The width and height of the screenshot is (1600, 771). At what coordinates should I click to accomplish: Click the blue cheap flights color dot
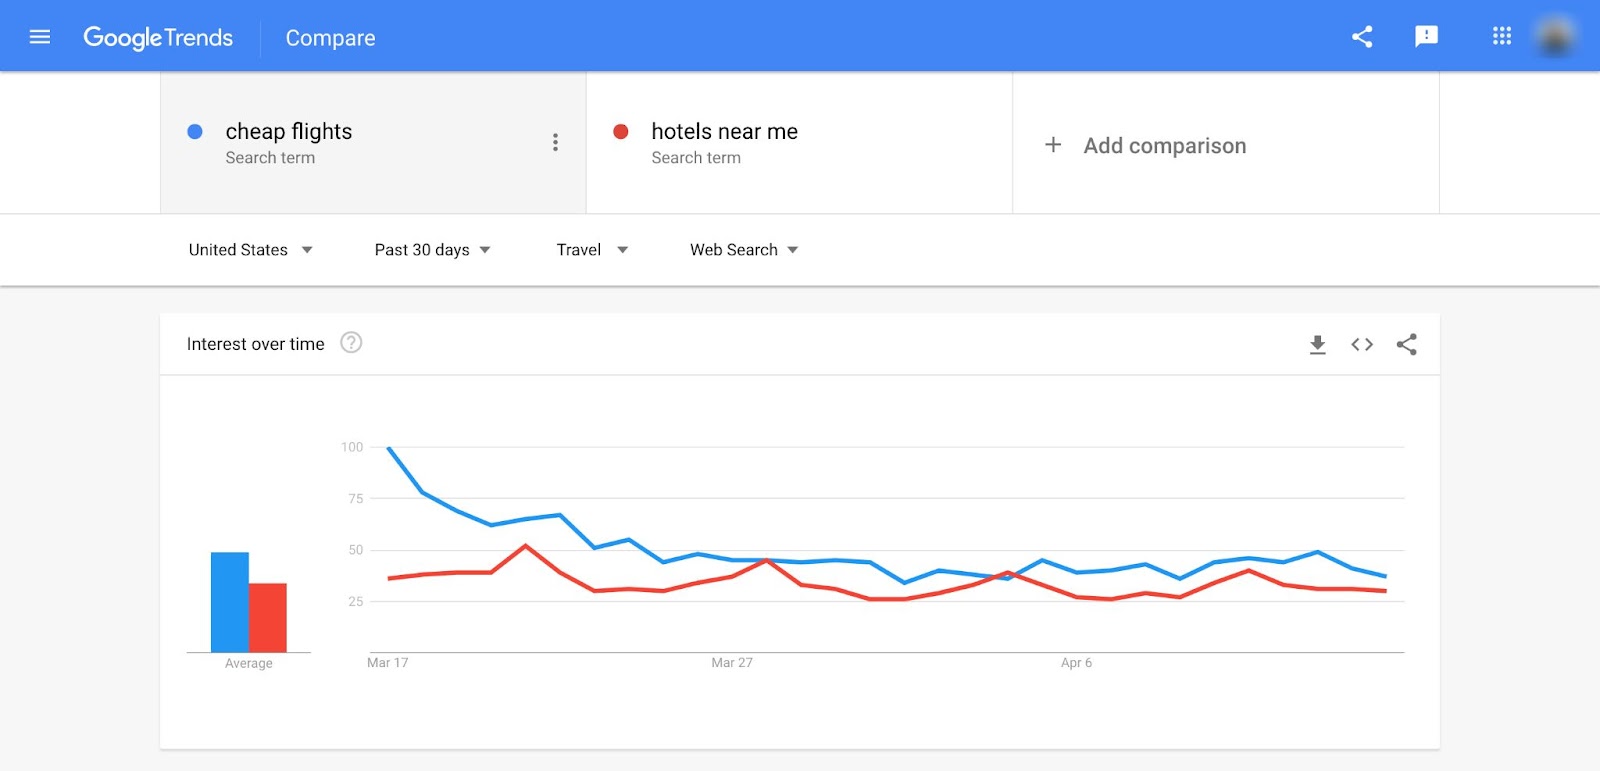click(x=195, y=132)
